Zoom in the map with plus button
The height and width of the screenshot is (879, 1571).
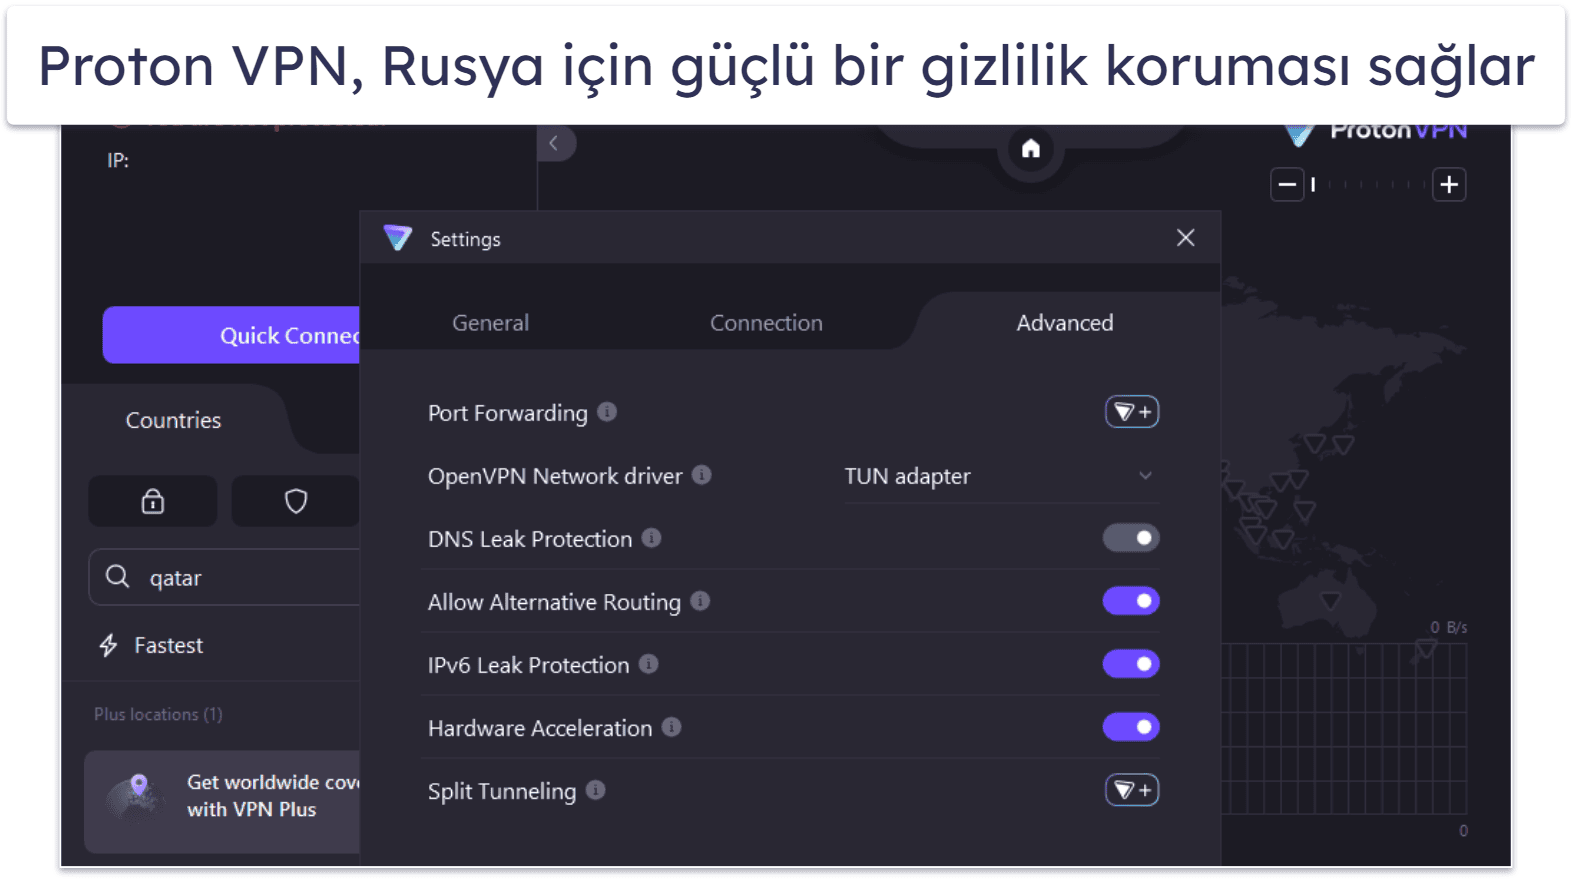coord(1449,185)
